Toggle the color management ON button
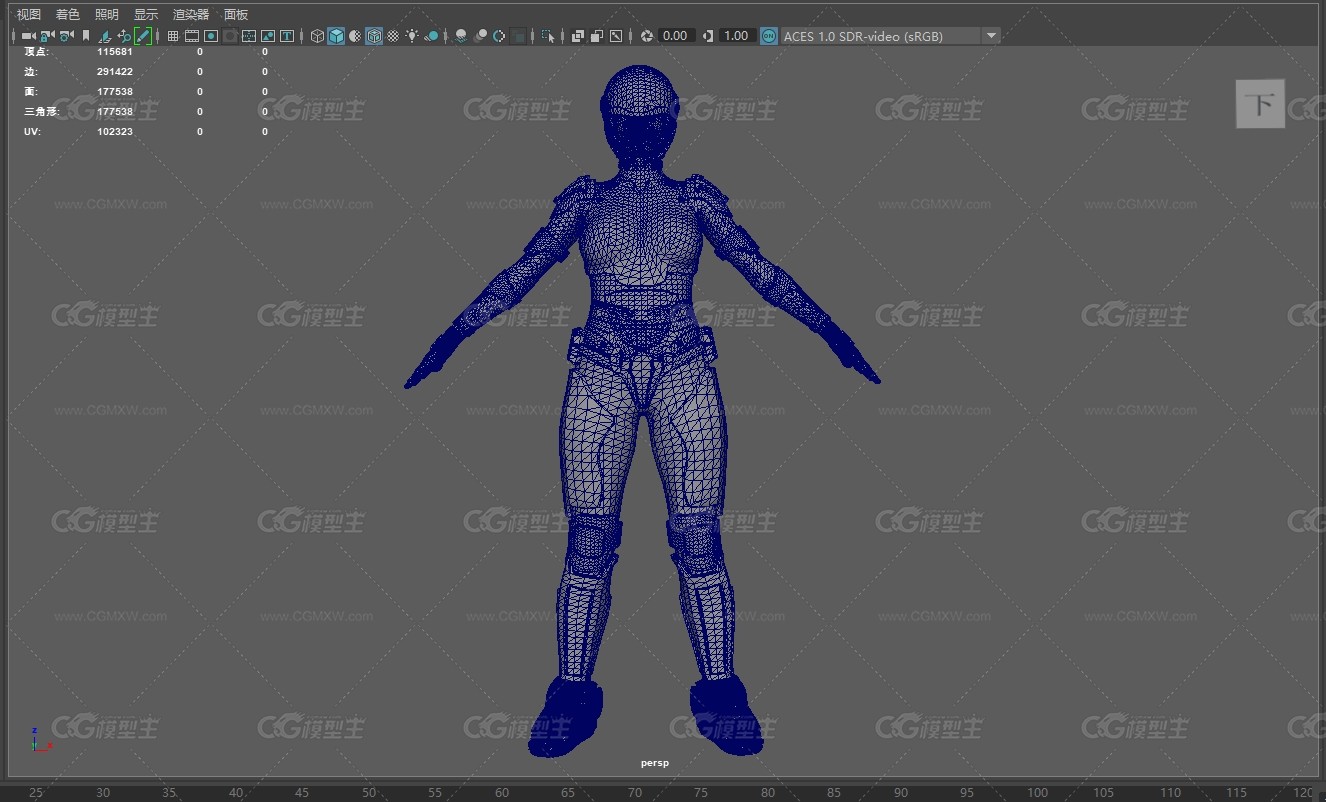This screenshot has height=802, width=1326. coord(768,36)
